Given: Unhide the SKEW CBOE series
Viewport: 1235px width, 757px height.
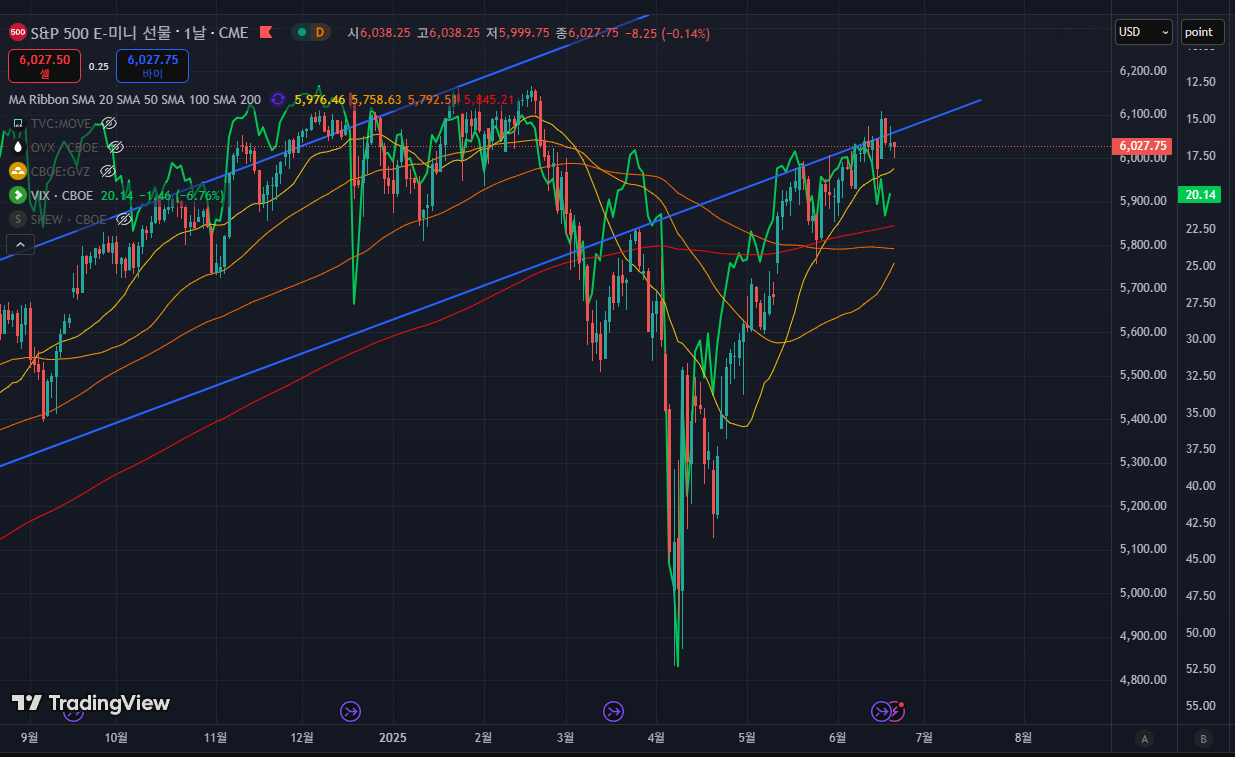Looking at the screenshot, I should pyautogui.click(x=124, y=219).
